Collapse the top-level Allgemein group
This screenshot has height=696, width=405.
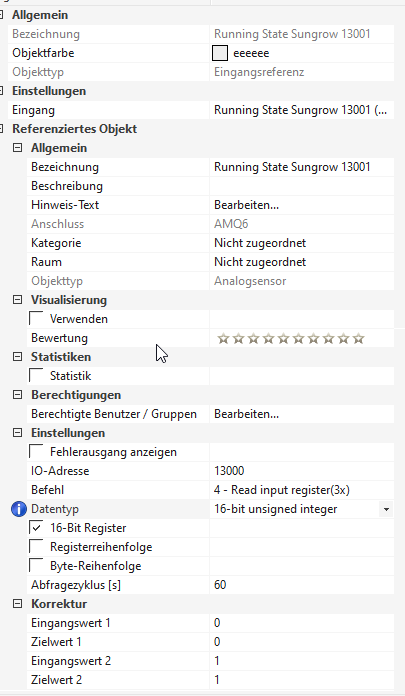(x=1, y=15)
